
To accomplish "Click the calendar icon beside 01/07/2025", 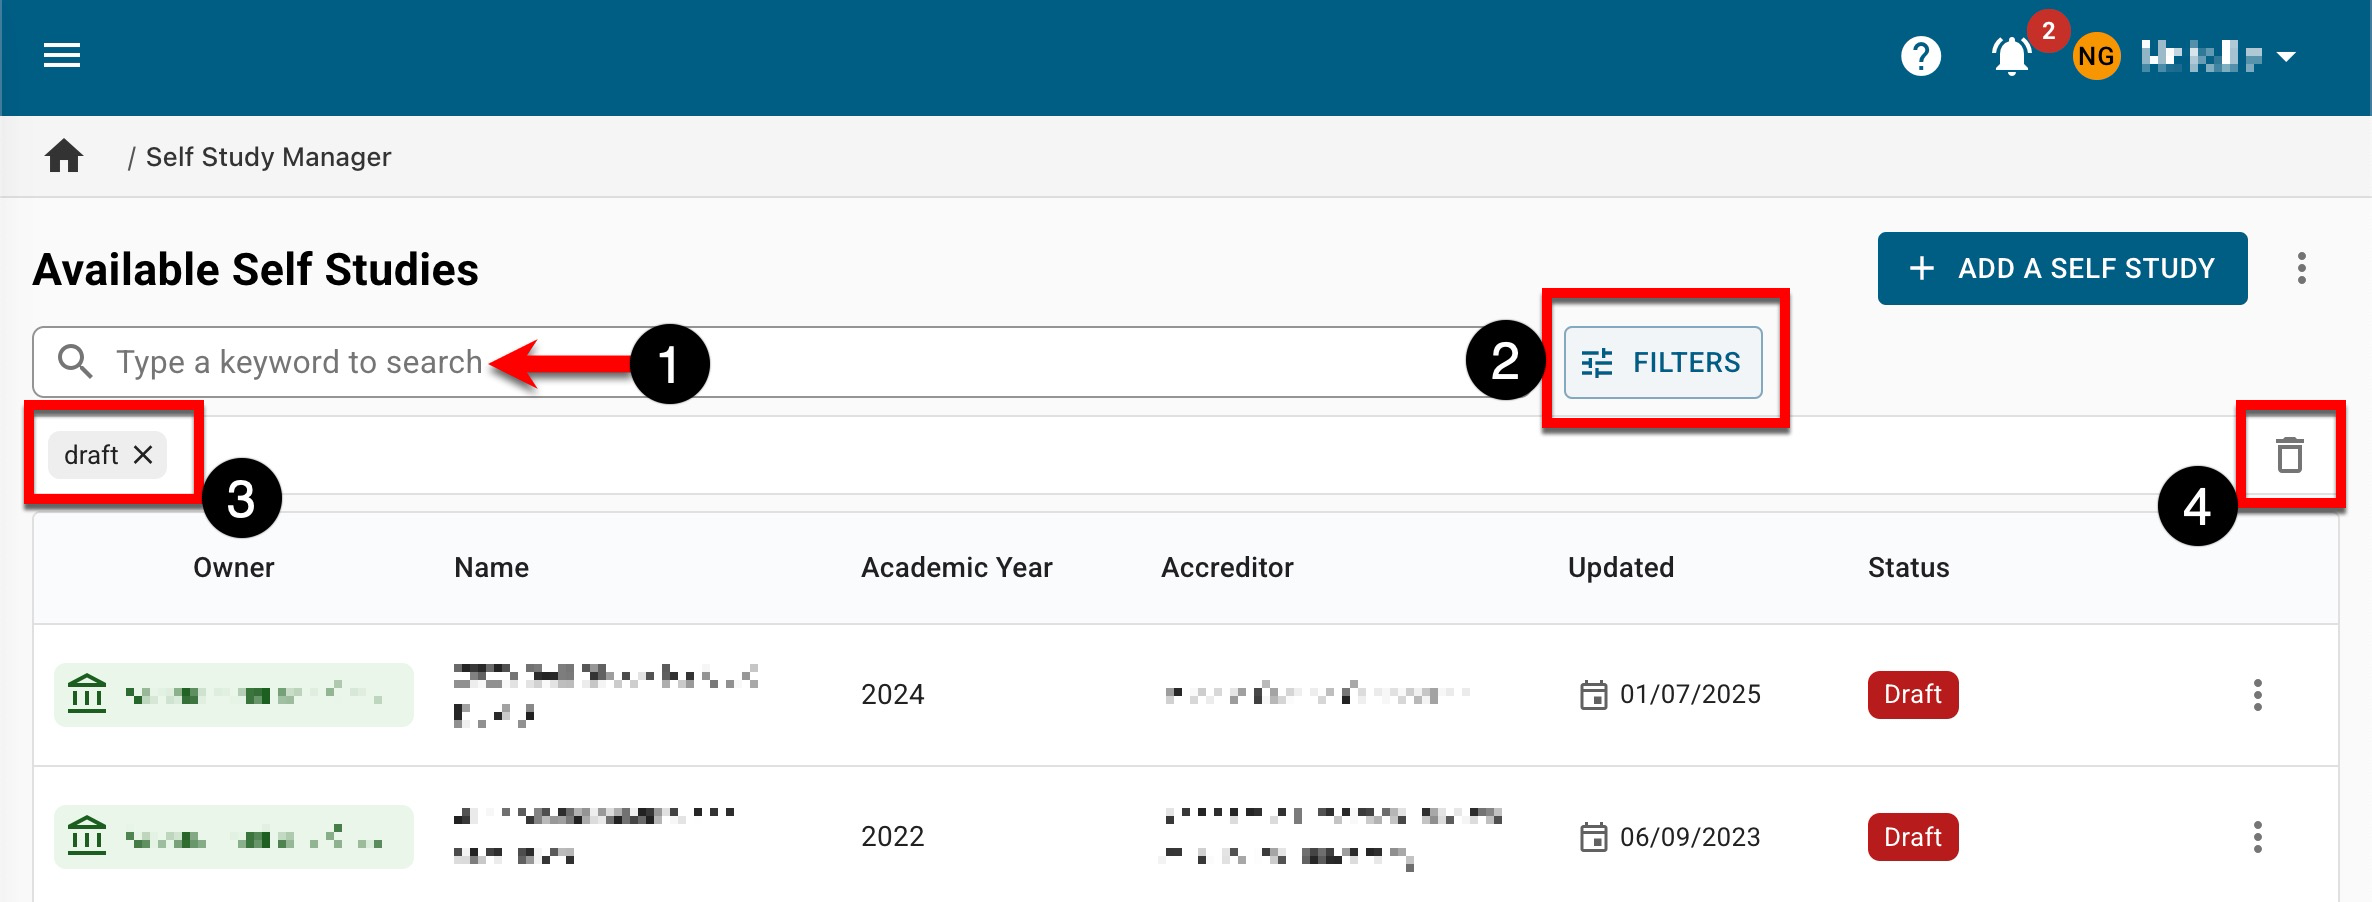I will [1593, 695].
